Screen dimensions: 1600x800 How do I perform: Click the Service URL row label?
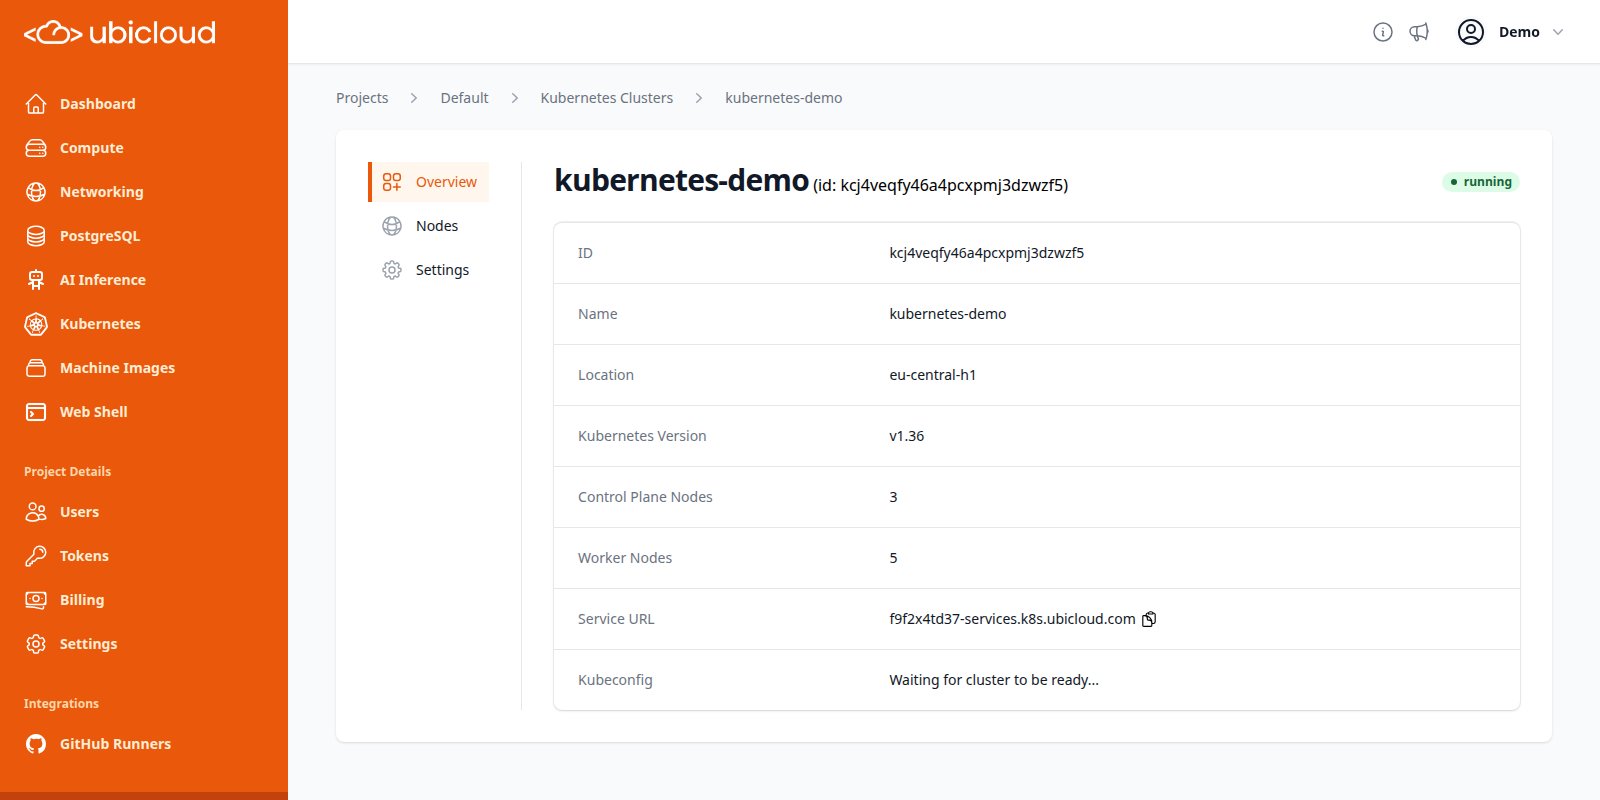(616, 619)
